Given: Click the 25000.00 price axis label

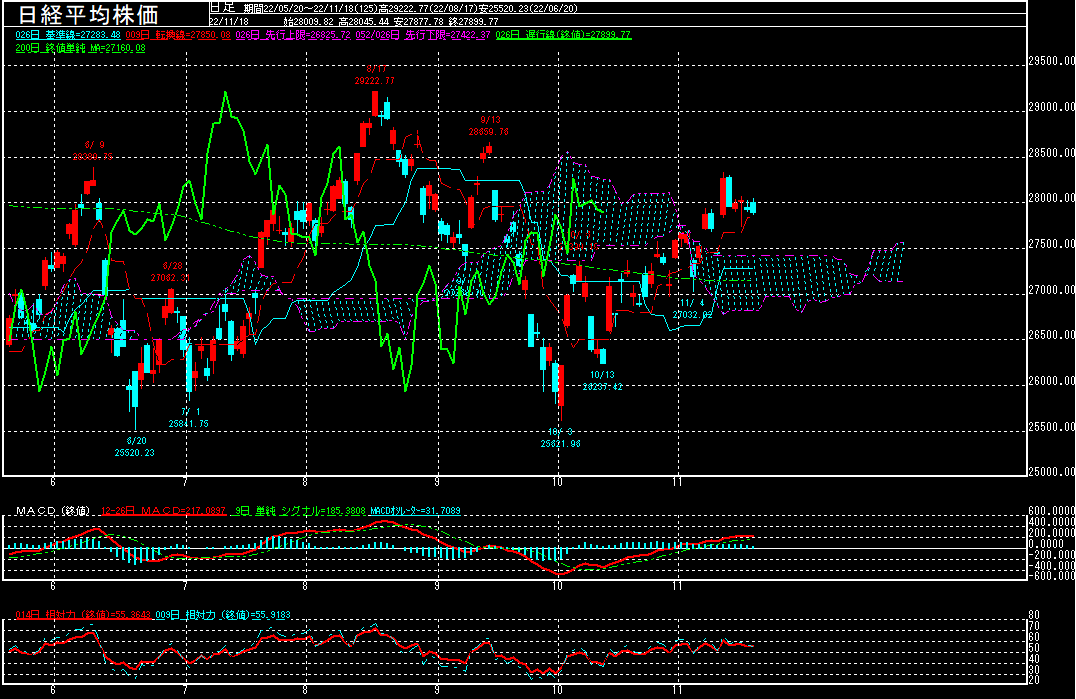Looking at the screenshot, I should [x=1051, y=472].
